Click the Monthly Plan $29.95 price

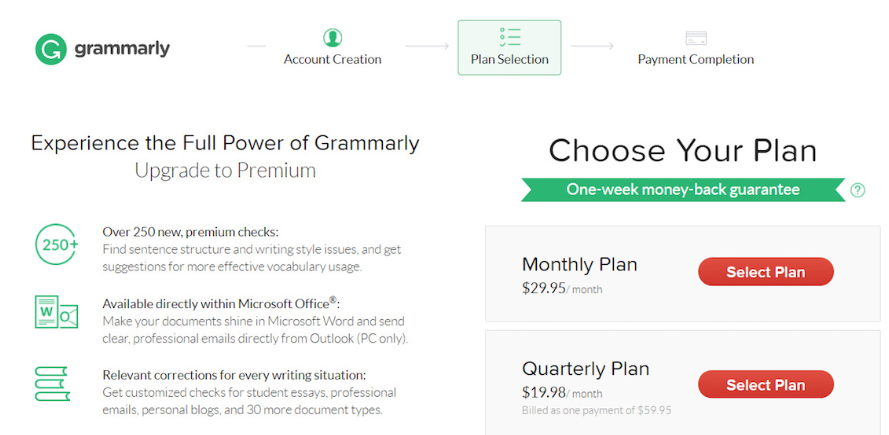[544, 289]
